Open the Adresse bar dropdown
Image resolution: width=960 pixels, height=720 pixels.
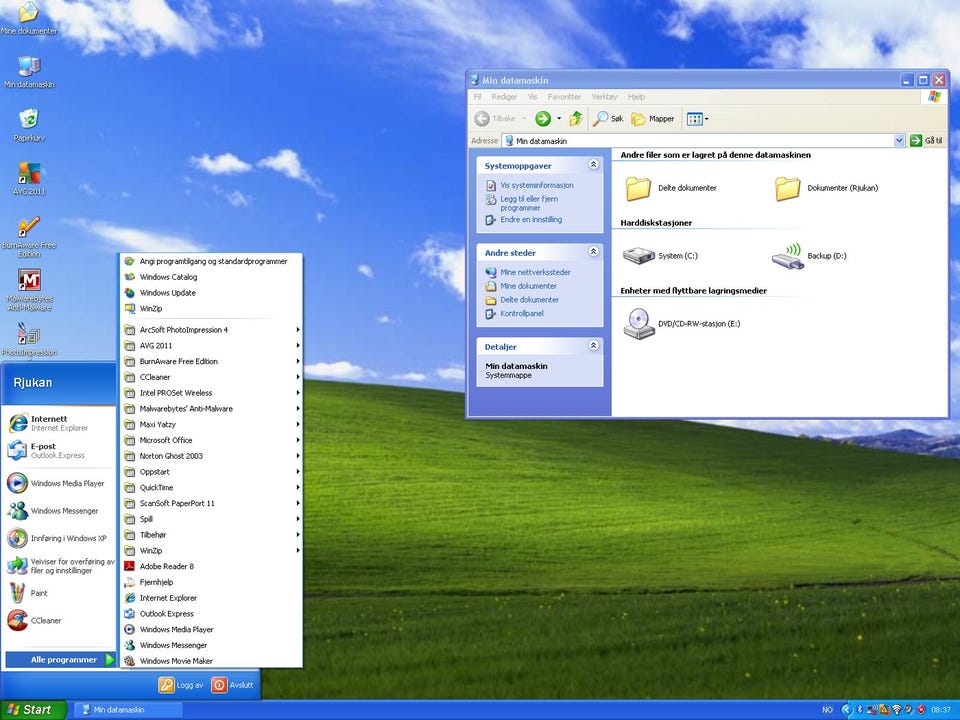pyautogui.click(x=899, y=141)
